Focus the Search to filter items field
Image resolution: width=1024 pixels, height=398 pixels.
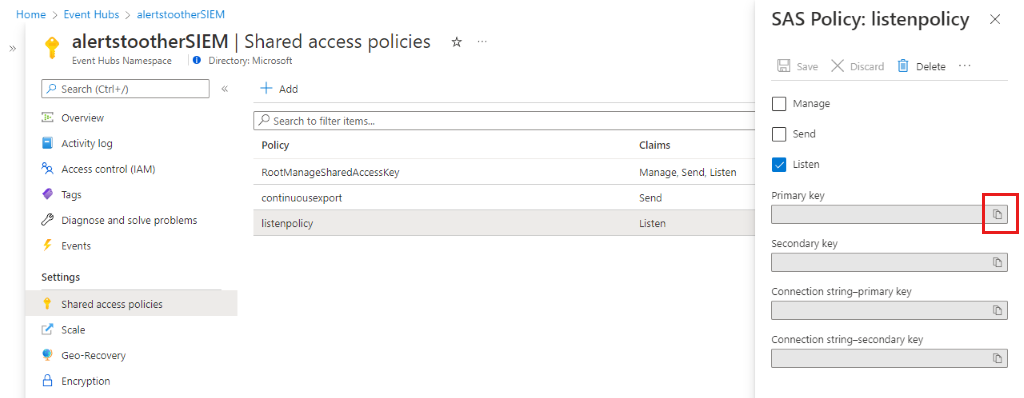[x=503, y=121]
